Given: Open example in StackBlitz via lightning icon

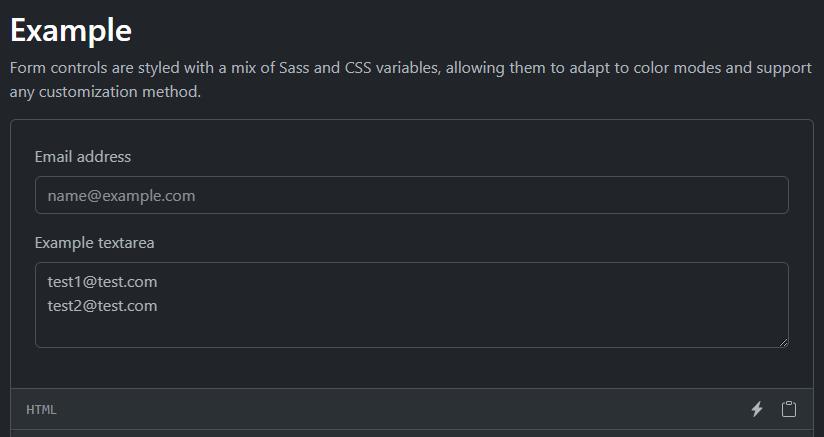Looking at the screenshot, I should click(x=757, y=409).
